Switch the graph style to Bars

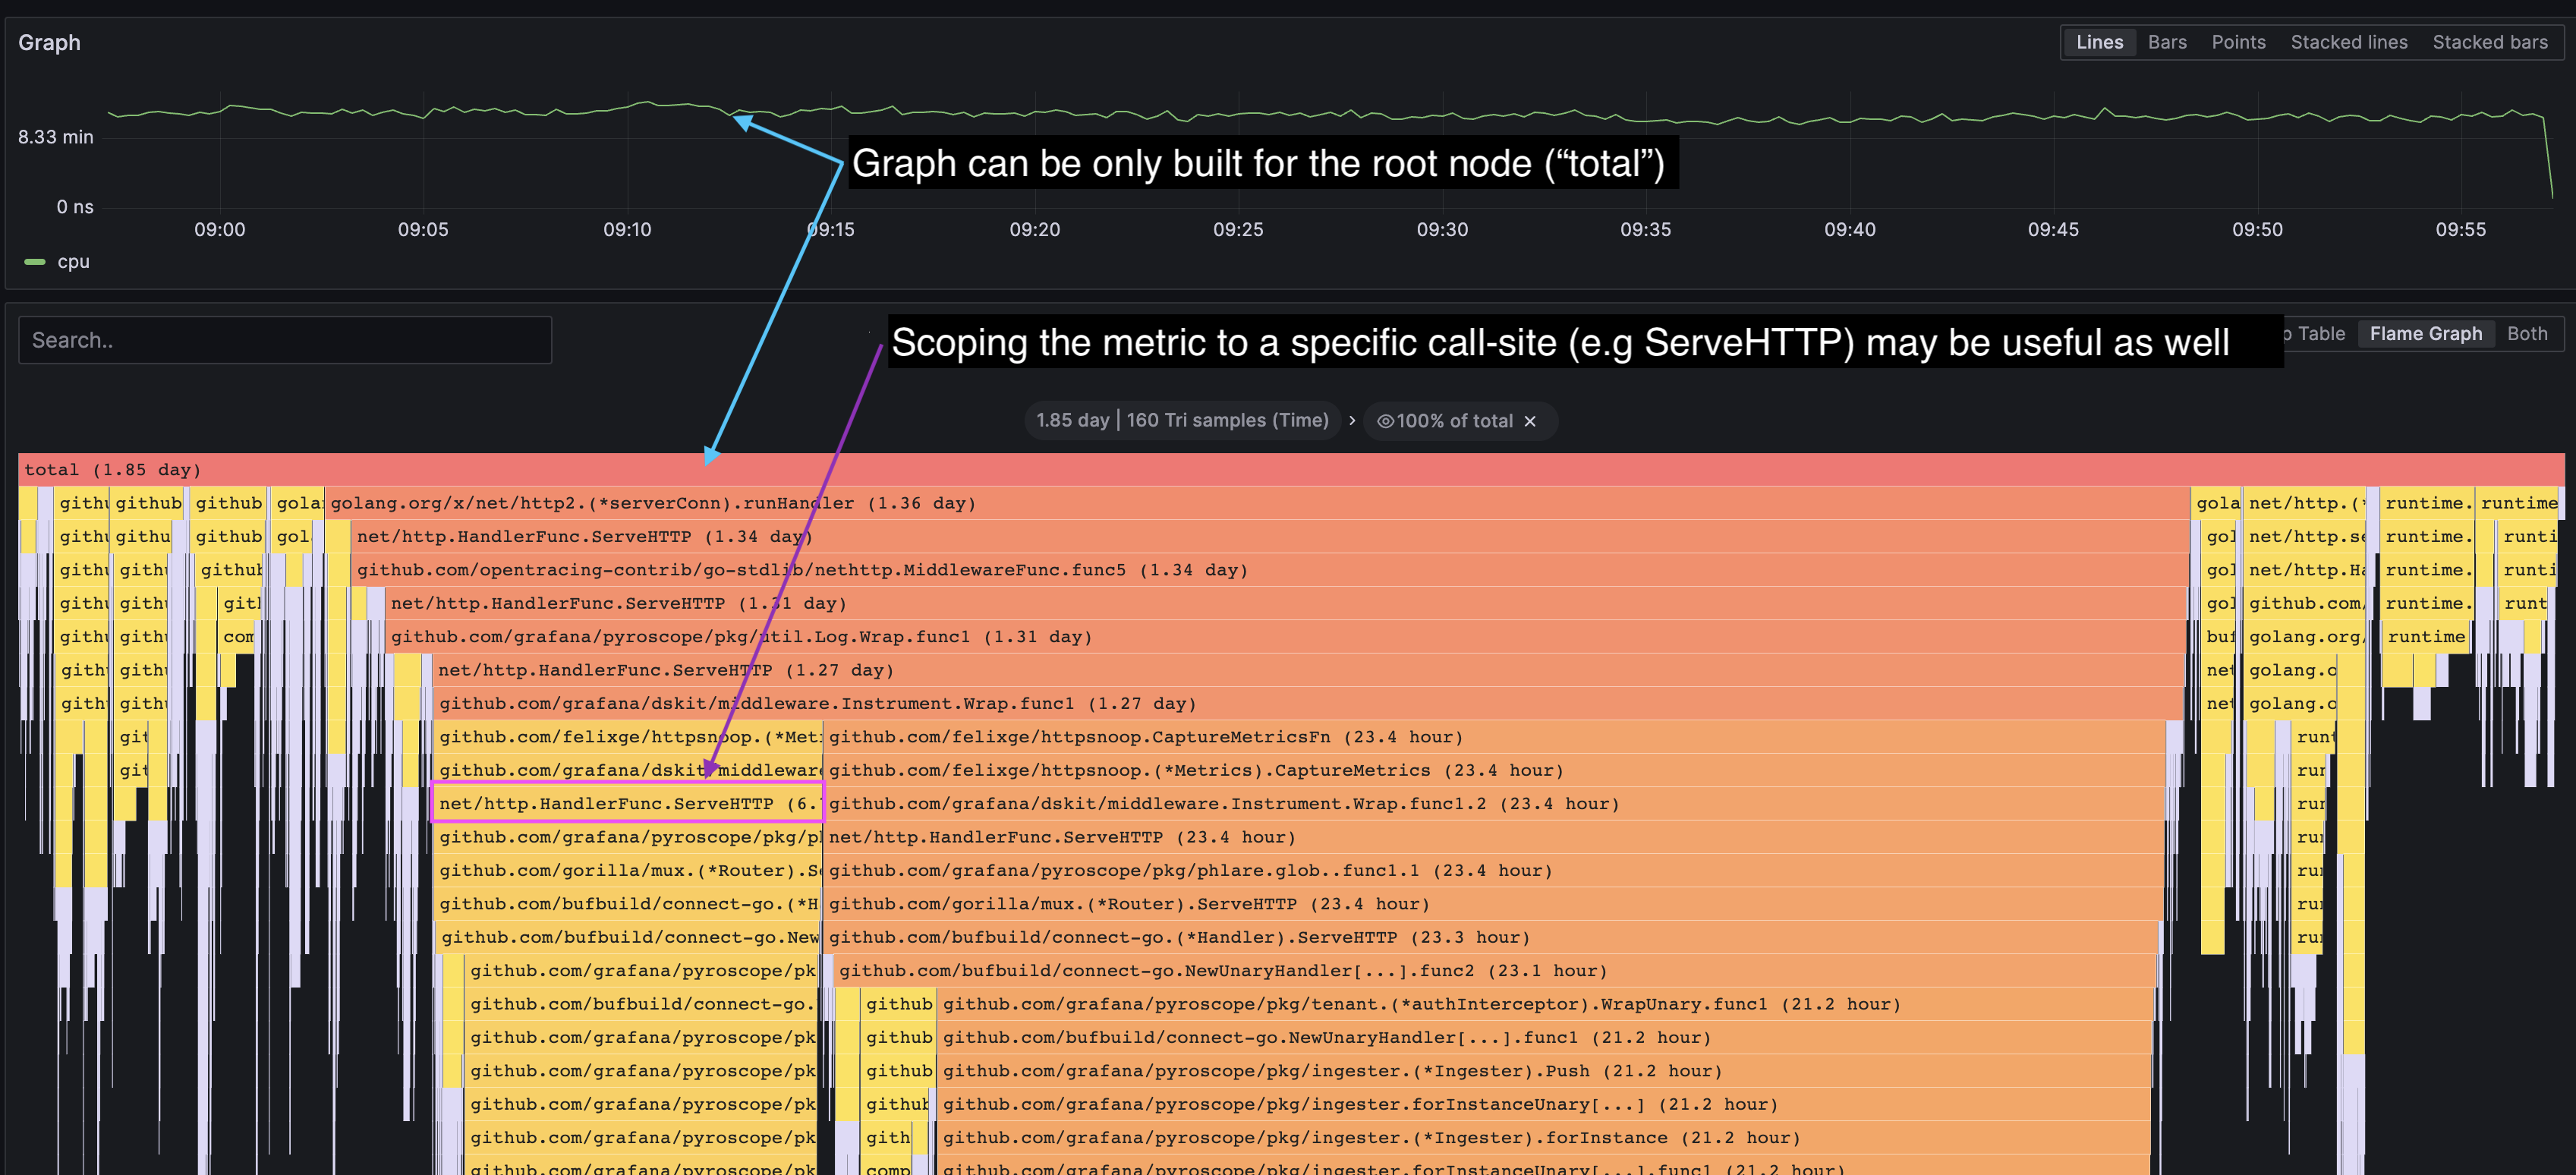click(x=2167, y=42)
